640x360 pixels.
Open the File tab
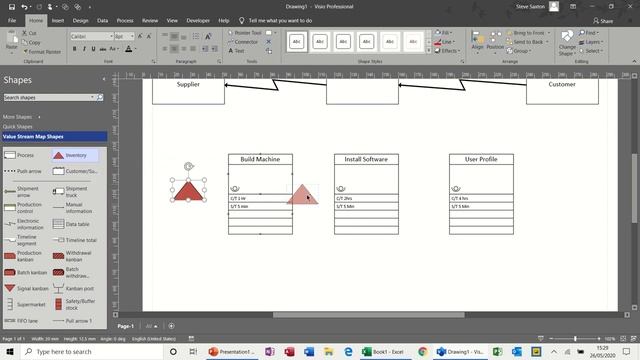click(12, 20)
